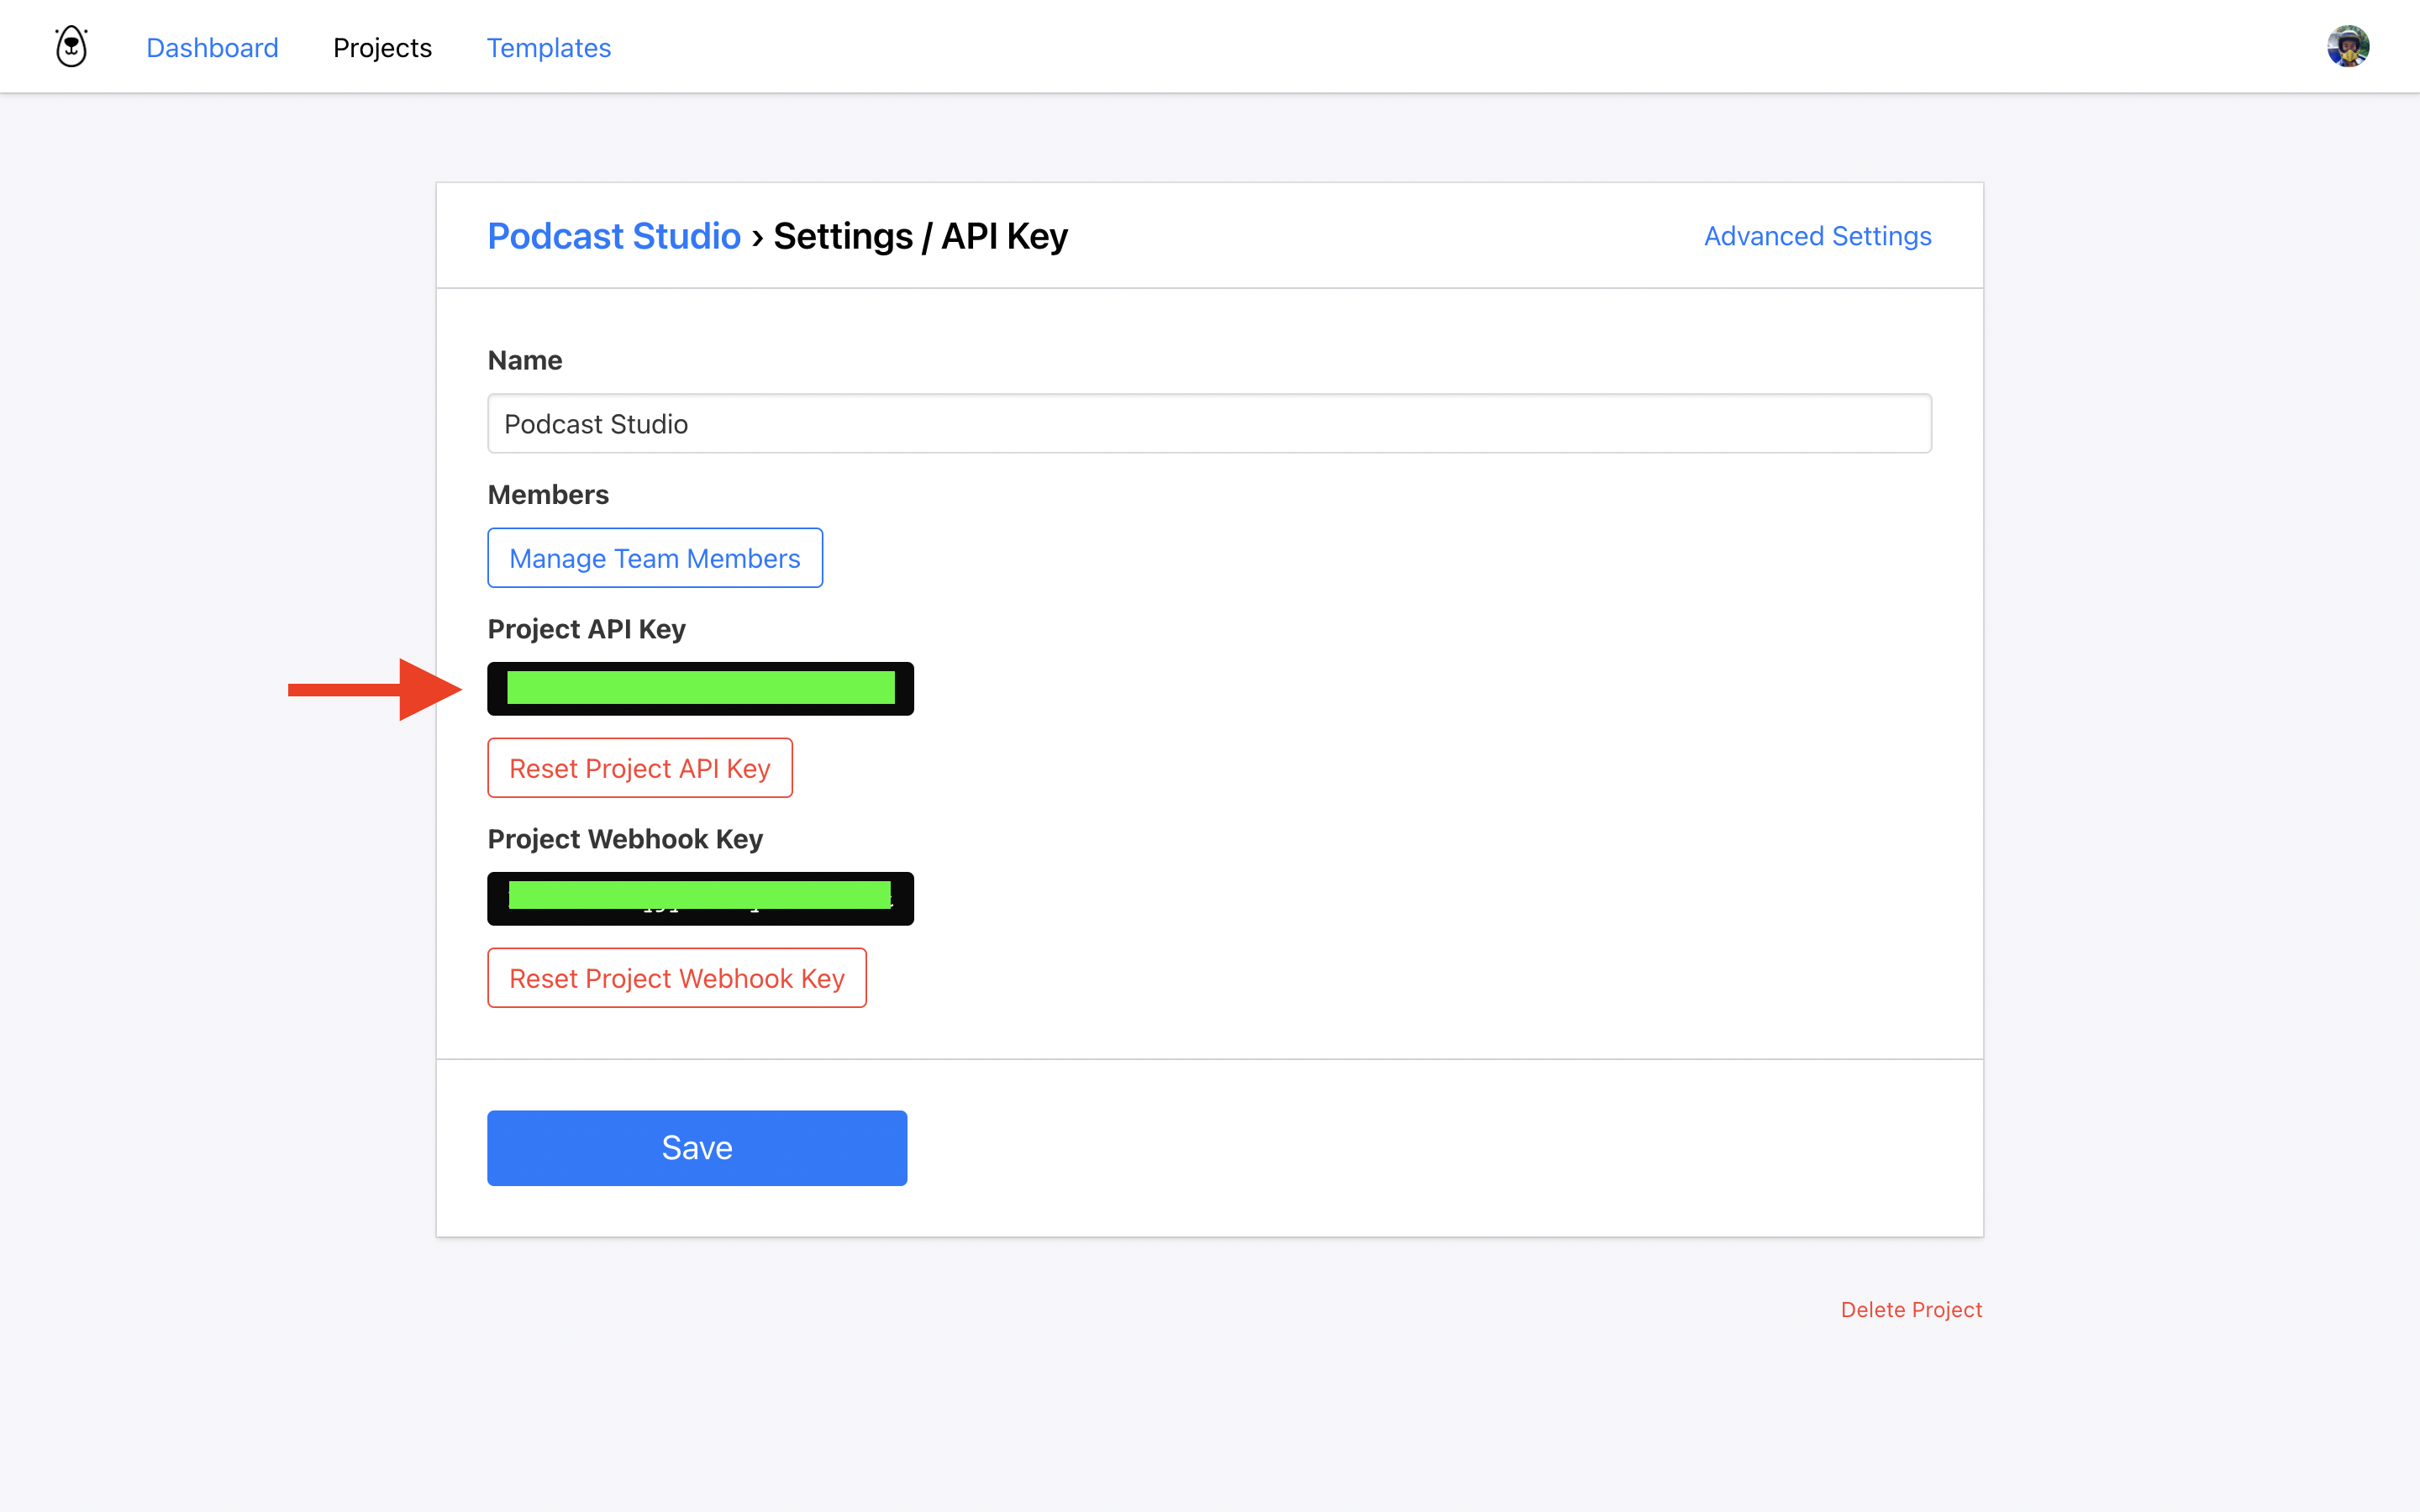Select the Project API Key value
2420x1512 pixels.
coord(700,689)
